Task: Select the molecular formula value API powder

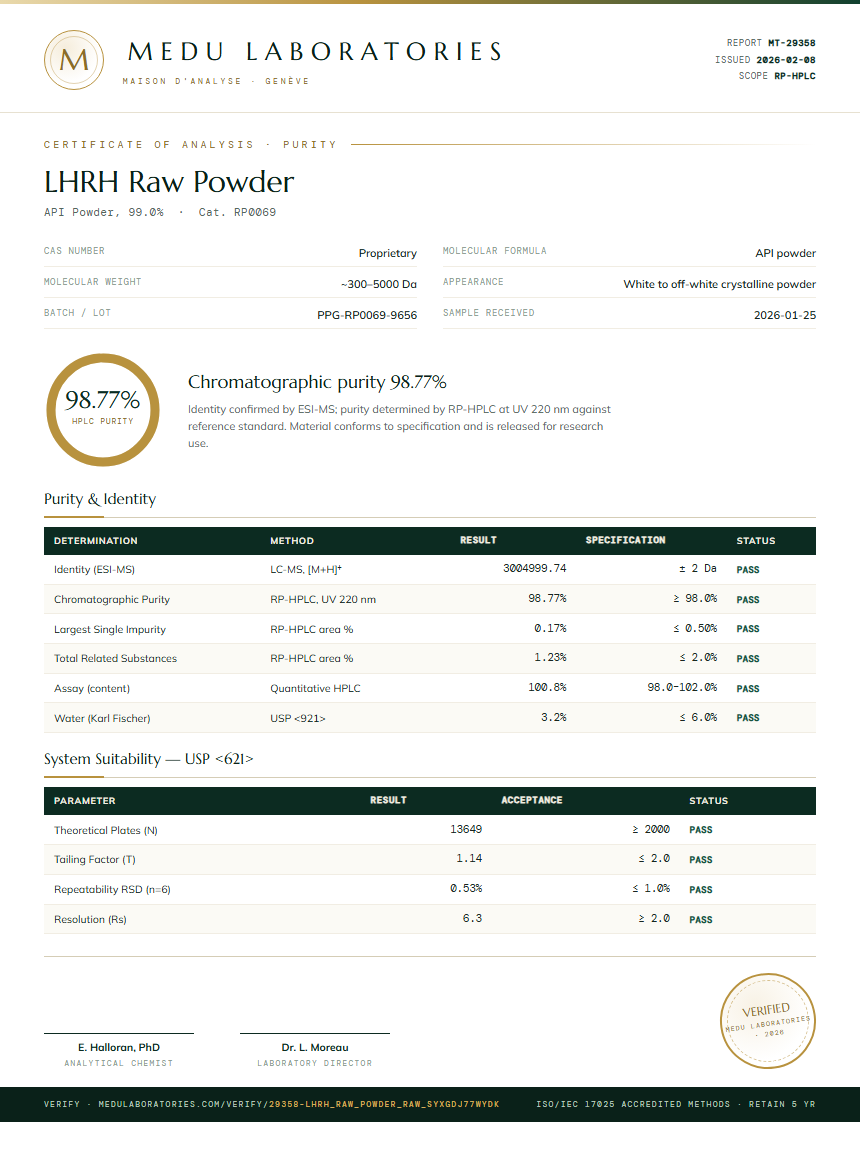Action: point(786,253)
